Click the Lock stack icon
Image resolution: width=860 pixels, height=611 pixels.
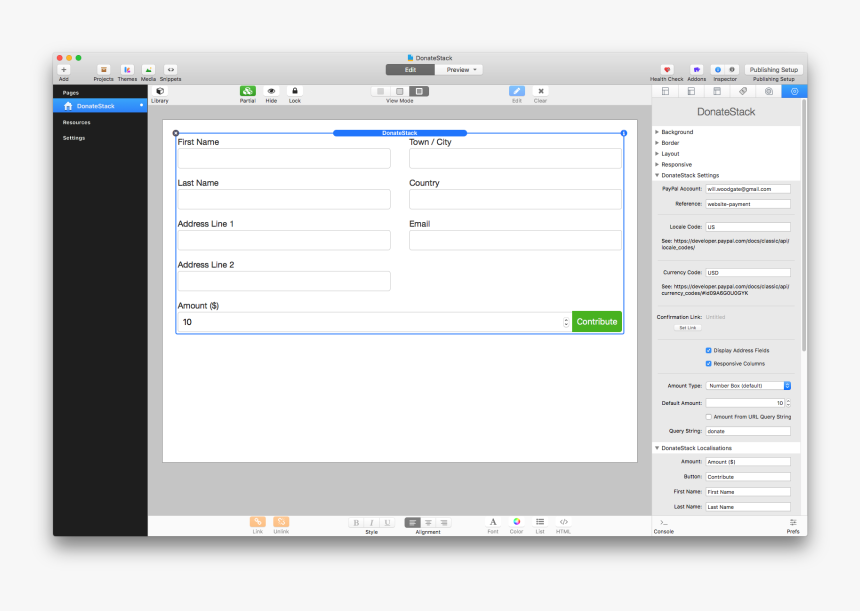(x=294, y=92)
